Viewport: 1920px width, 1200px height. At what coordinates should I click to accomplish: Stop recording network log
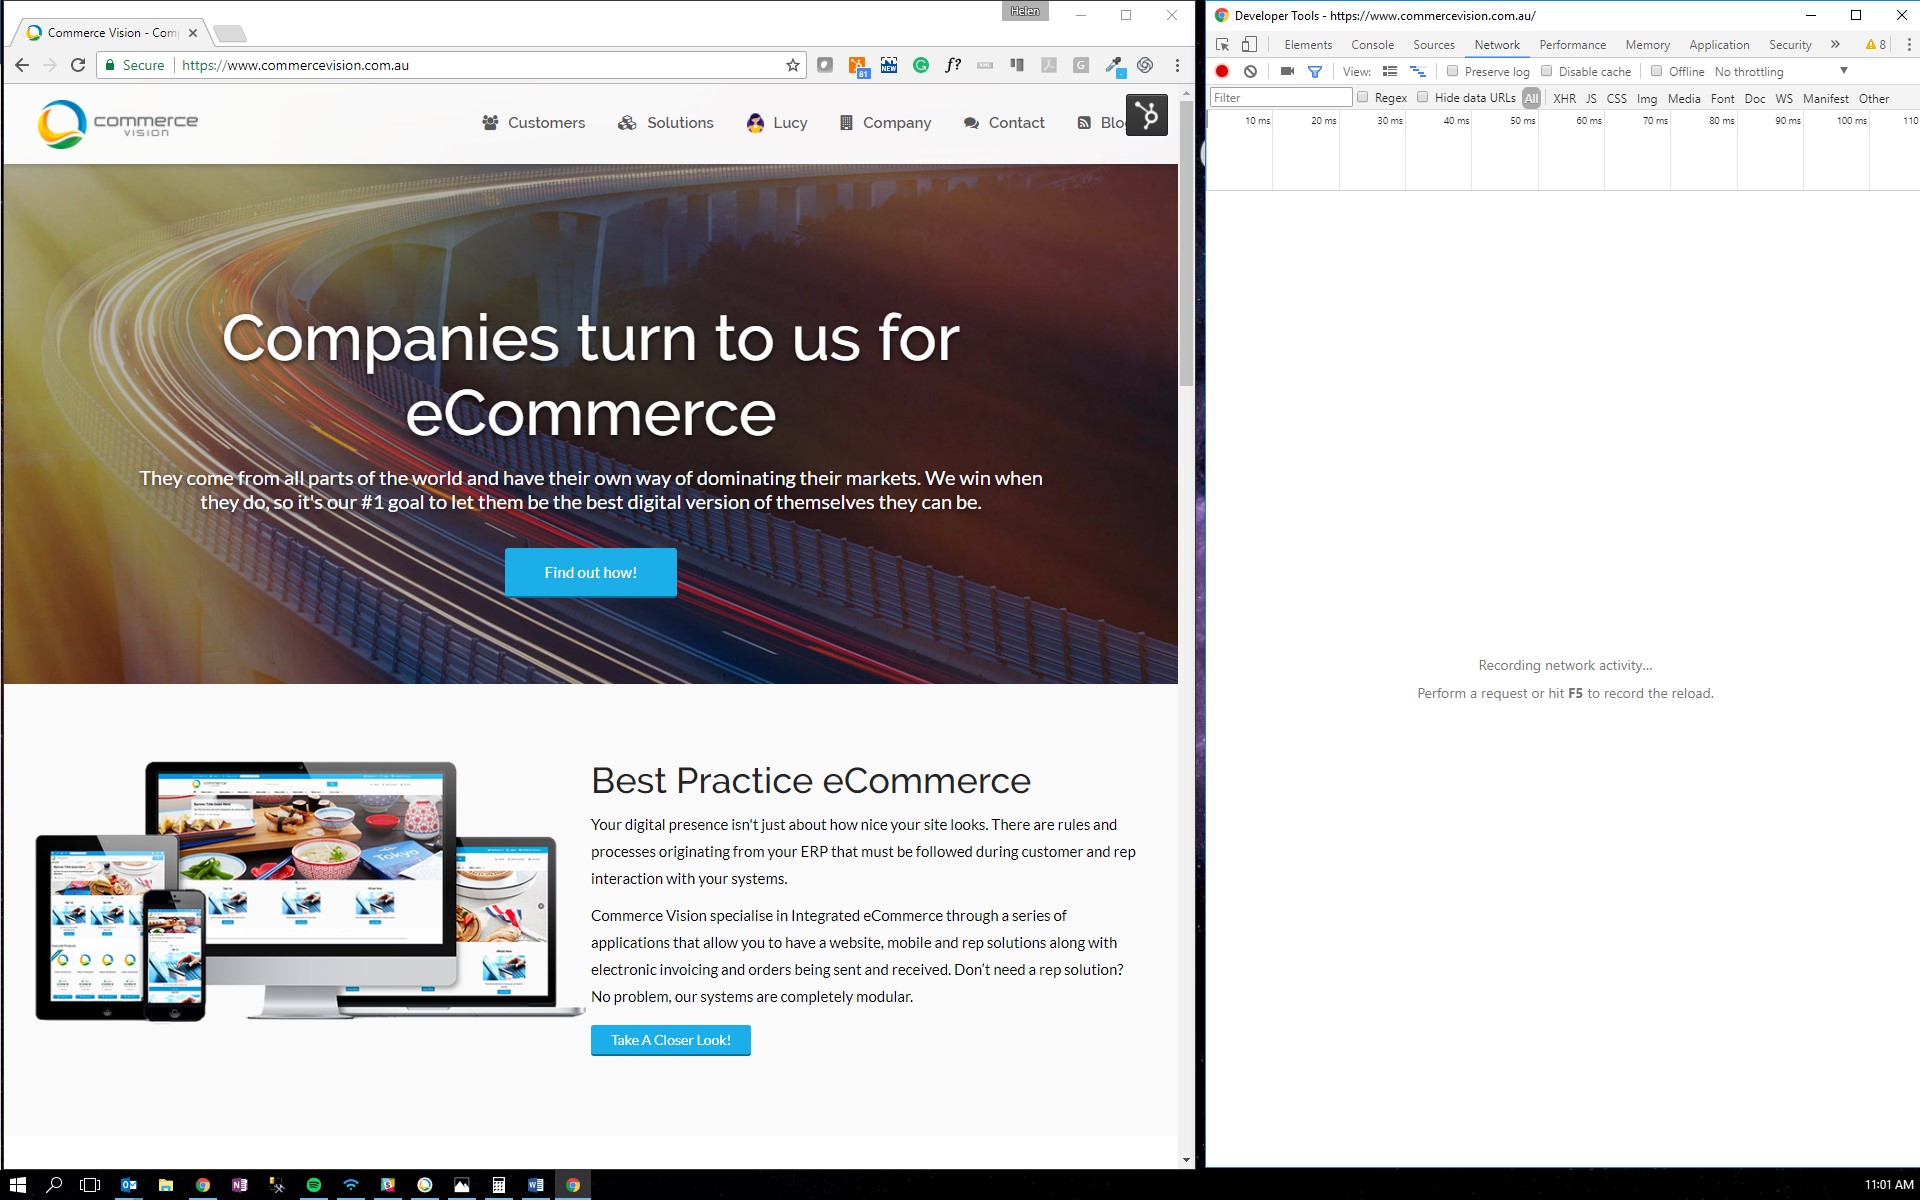(x=1221, y=71)
